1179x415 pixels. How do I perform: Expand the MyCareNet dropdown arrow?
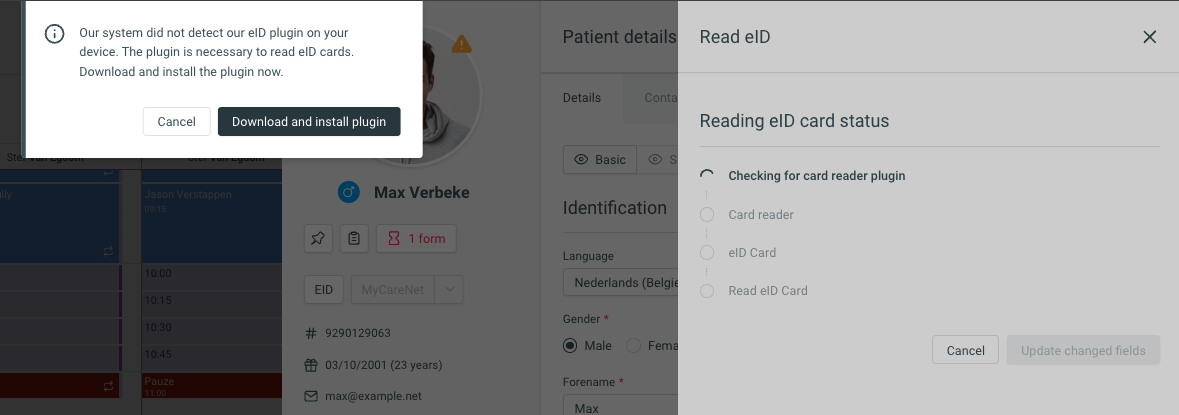coord(450,289)
